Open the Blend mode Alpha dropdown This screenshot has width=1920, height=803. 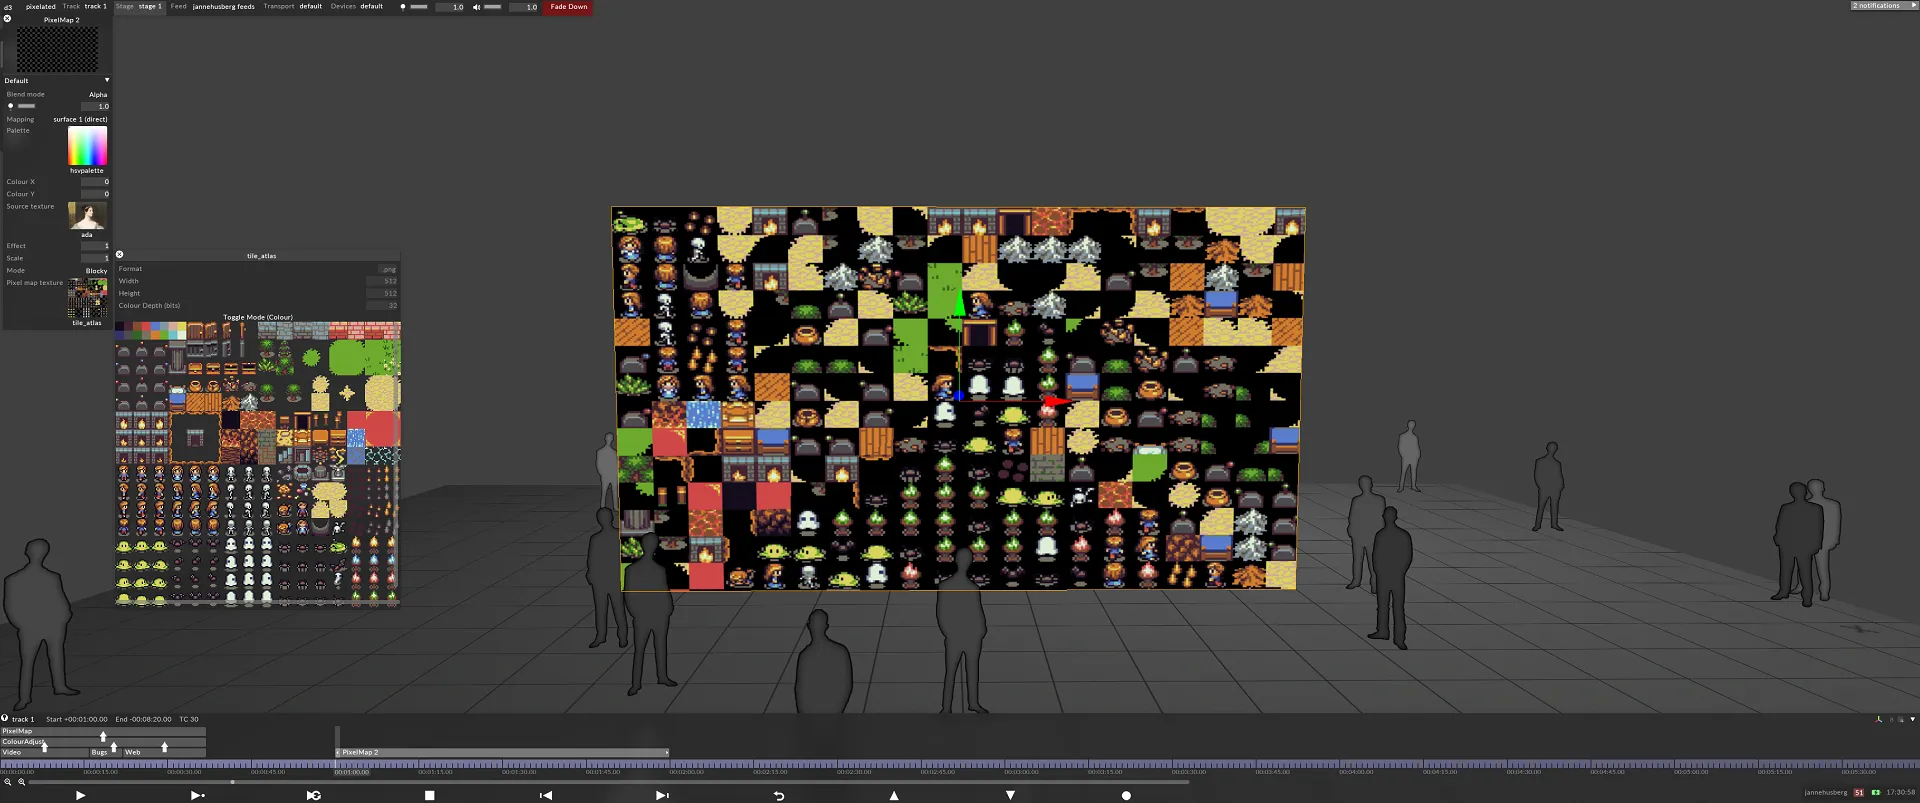(97, 95)
